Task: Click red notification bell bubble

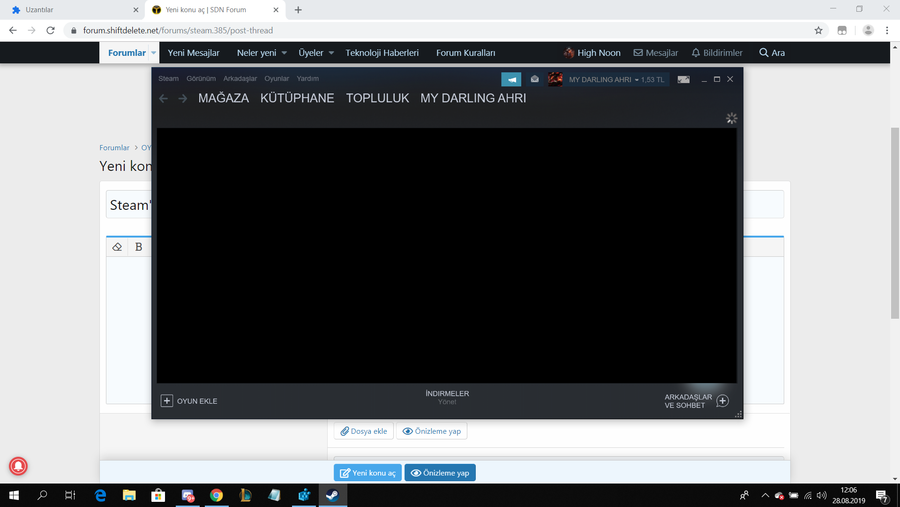Action: click(x=18, y=466)
